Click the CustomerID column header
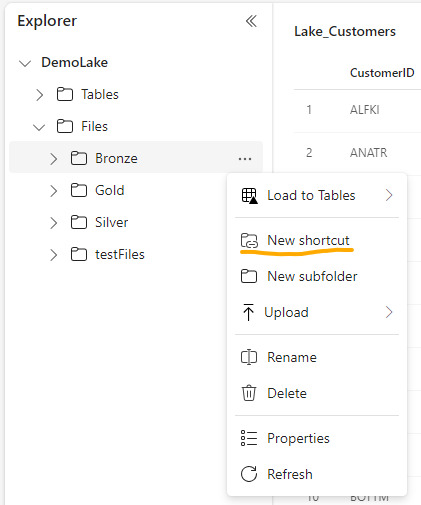Image resolution: width=421 pixels, height=505 pixels. pyautogui.click(x=382, y=73)
